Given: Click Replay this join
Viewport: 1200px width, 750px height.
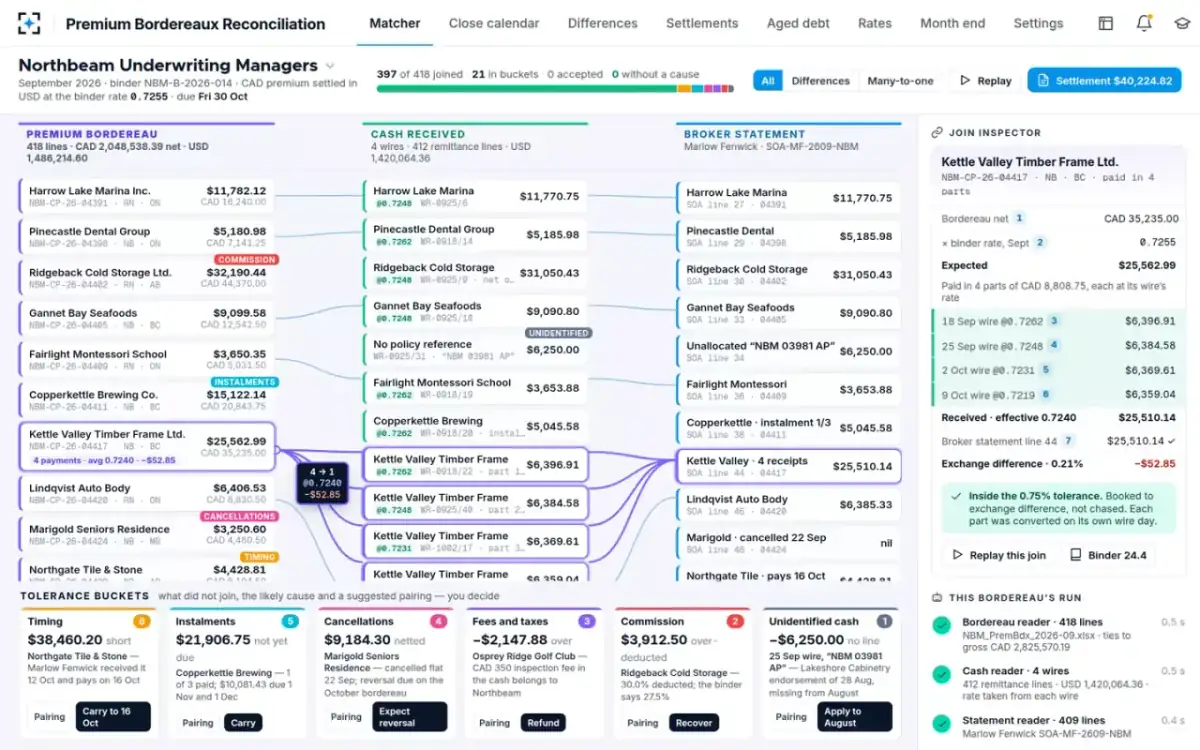Looking at the screenshot, I should point(997,555).
